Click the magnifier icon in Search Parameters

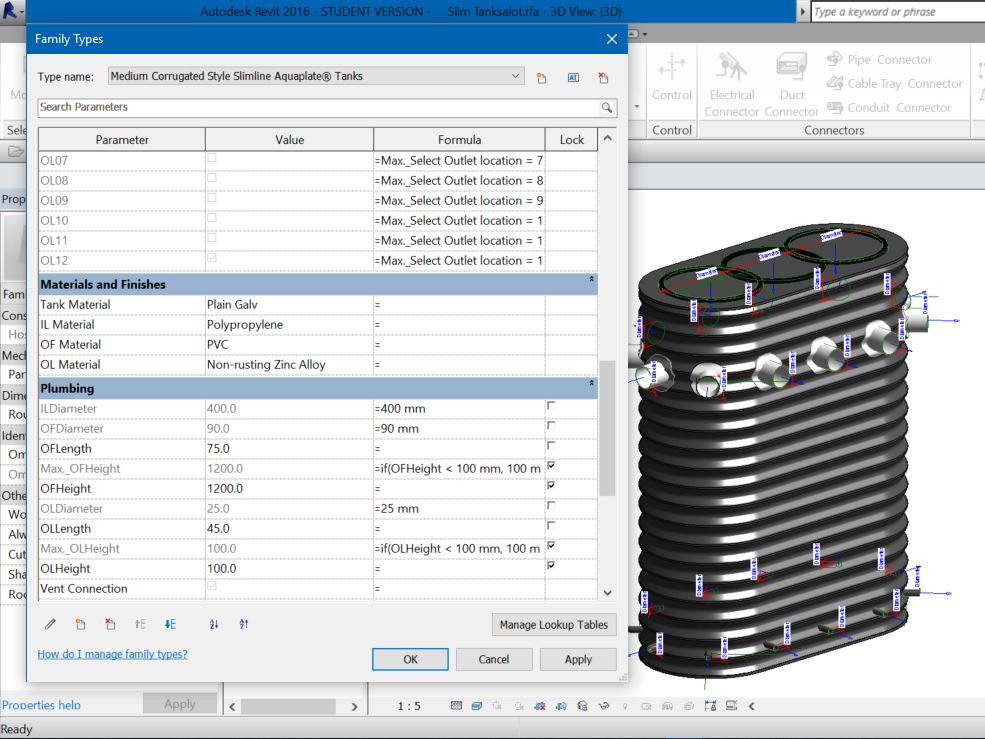[606, 107]
